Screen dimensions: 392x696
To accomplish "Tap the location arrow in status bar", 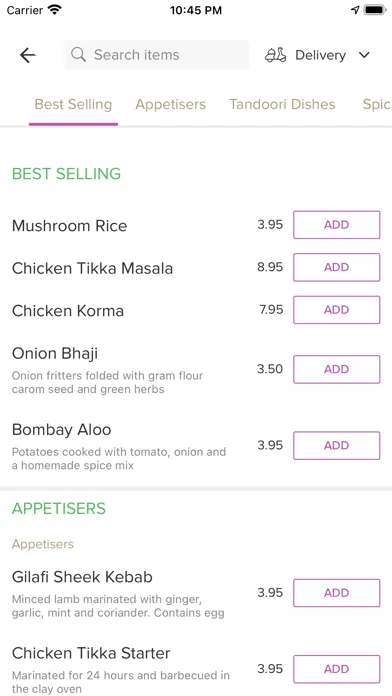I will 355,10.
